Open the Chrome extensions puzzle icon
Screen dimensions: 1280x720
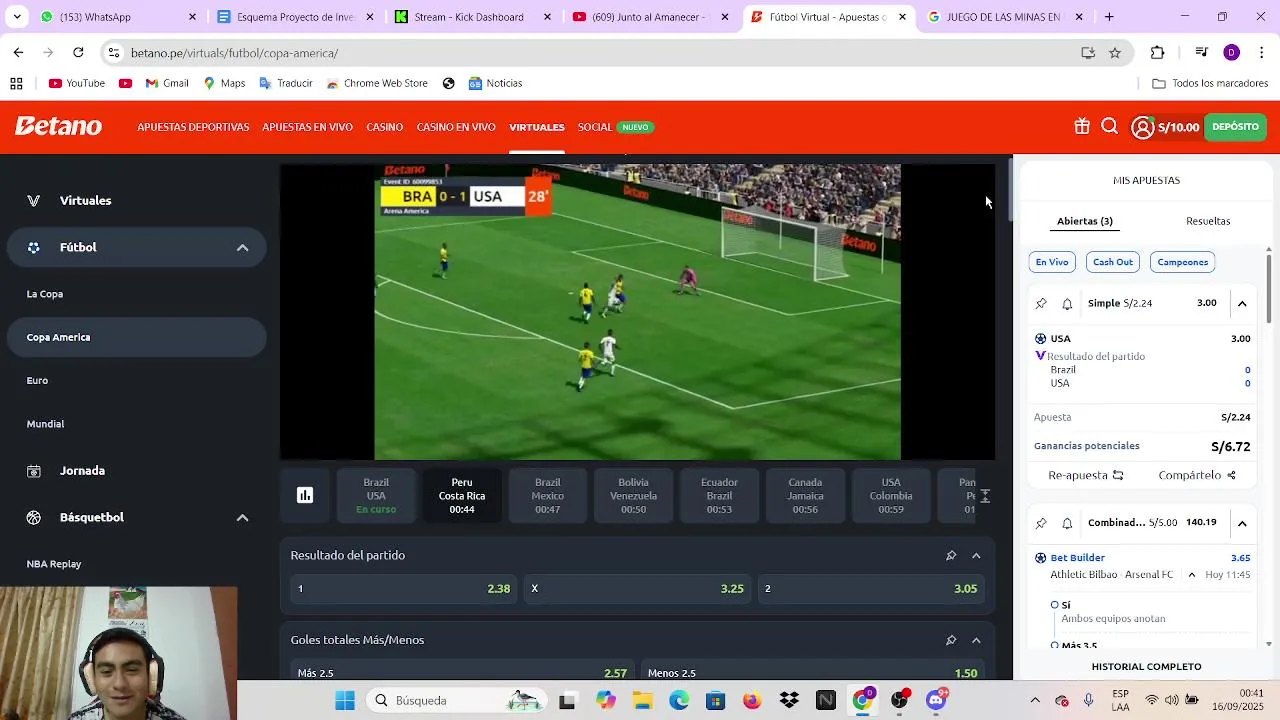click(x=1158, y=53)
